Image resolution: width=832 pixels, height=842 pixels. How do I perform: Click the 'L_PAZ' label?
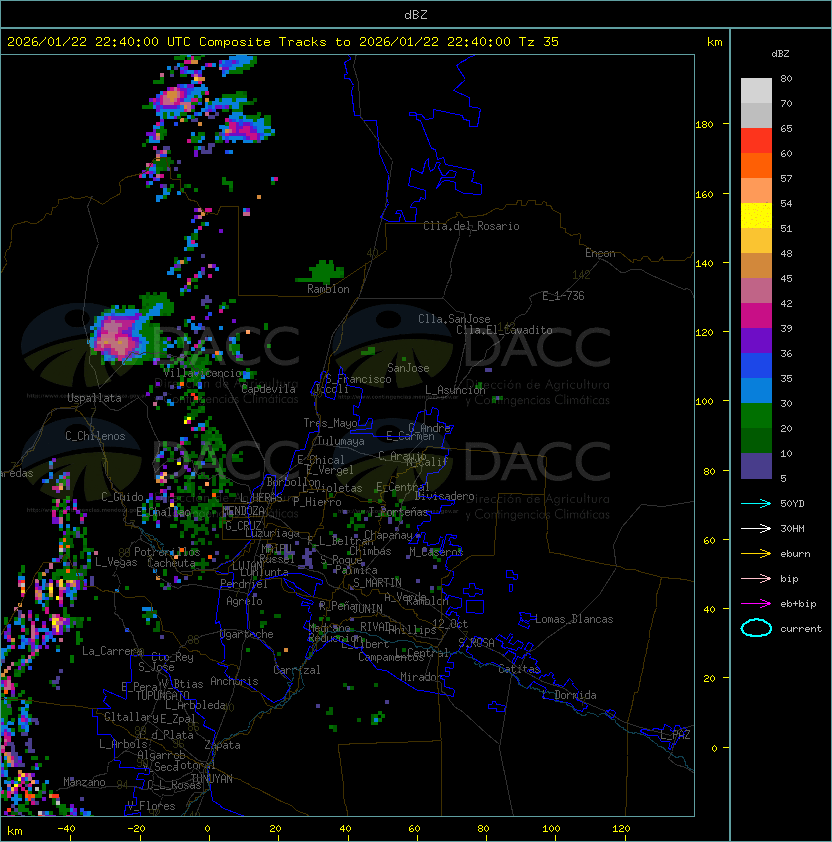coord(675,735)
